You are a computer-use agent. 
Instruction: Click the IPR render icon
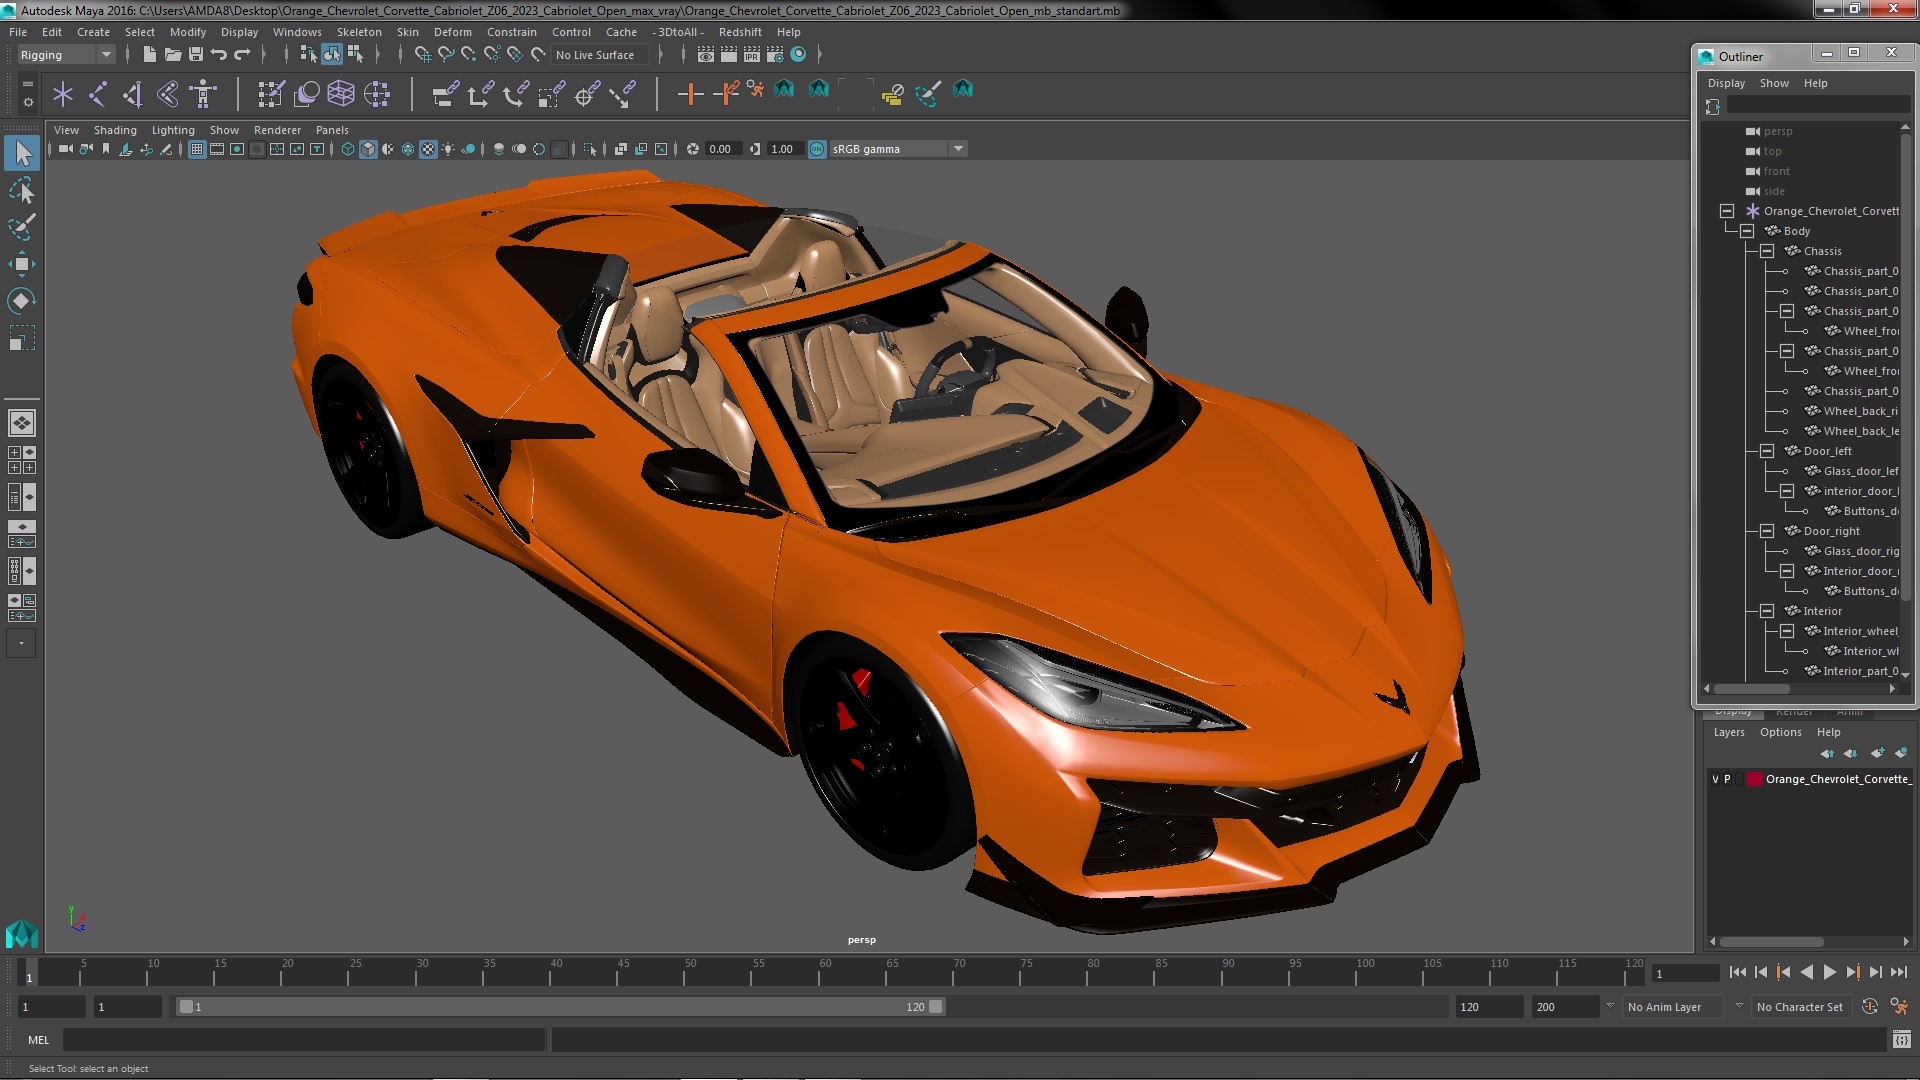tap(751, 54)
